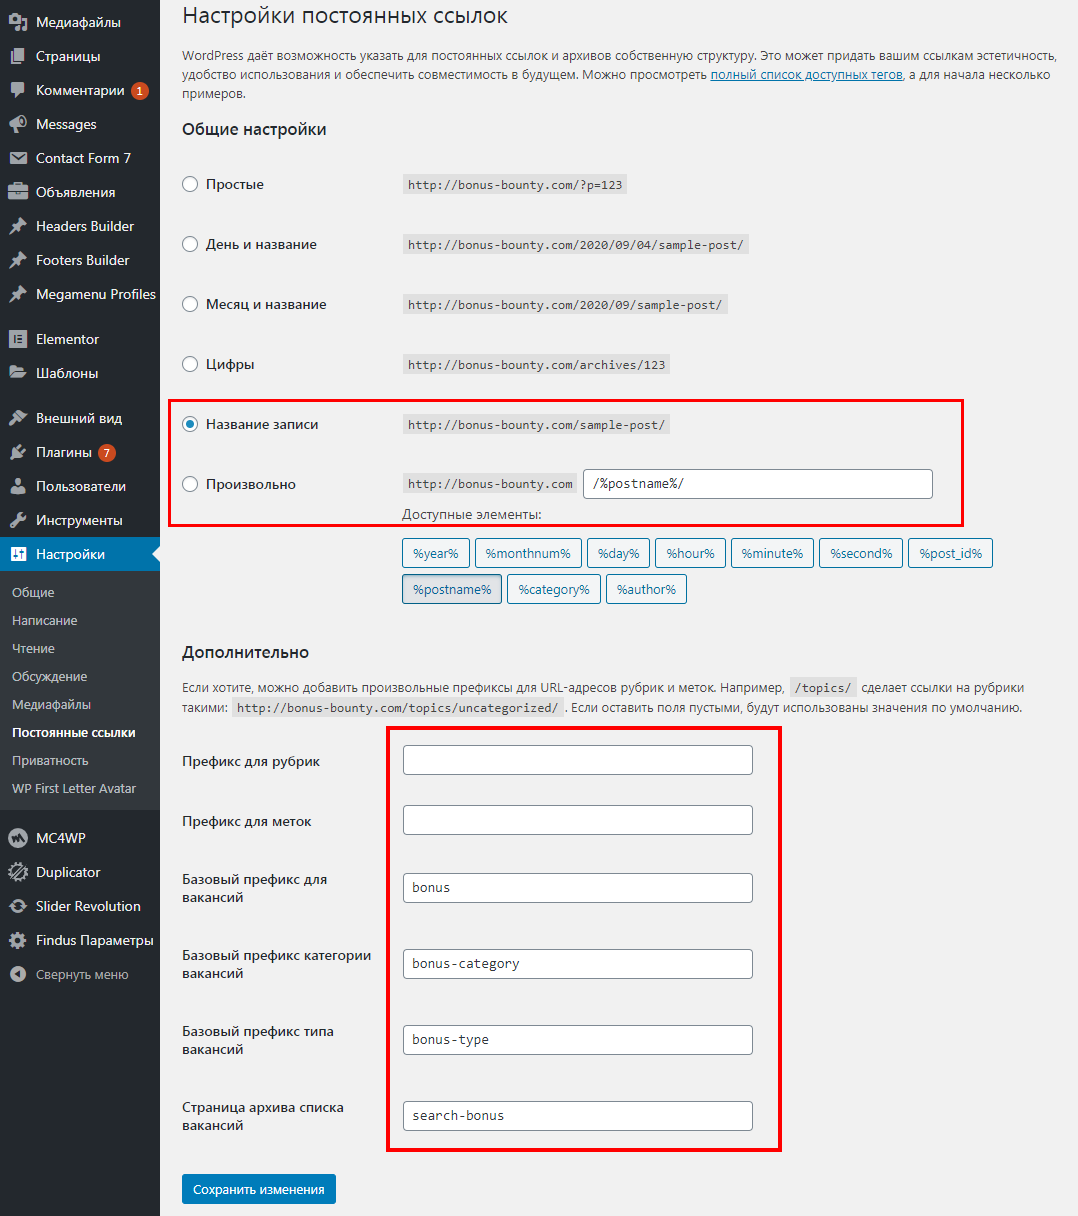This screenshot has height=1216, width=1078.
Task: Click the %minute% tag button
Action: pos(772,553)
